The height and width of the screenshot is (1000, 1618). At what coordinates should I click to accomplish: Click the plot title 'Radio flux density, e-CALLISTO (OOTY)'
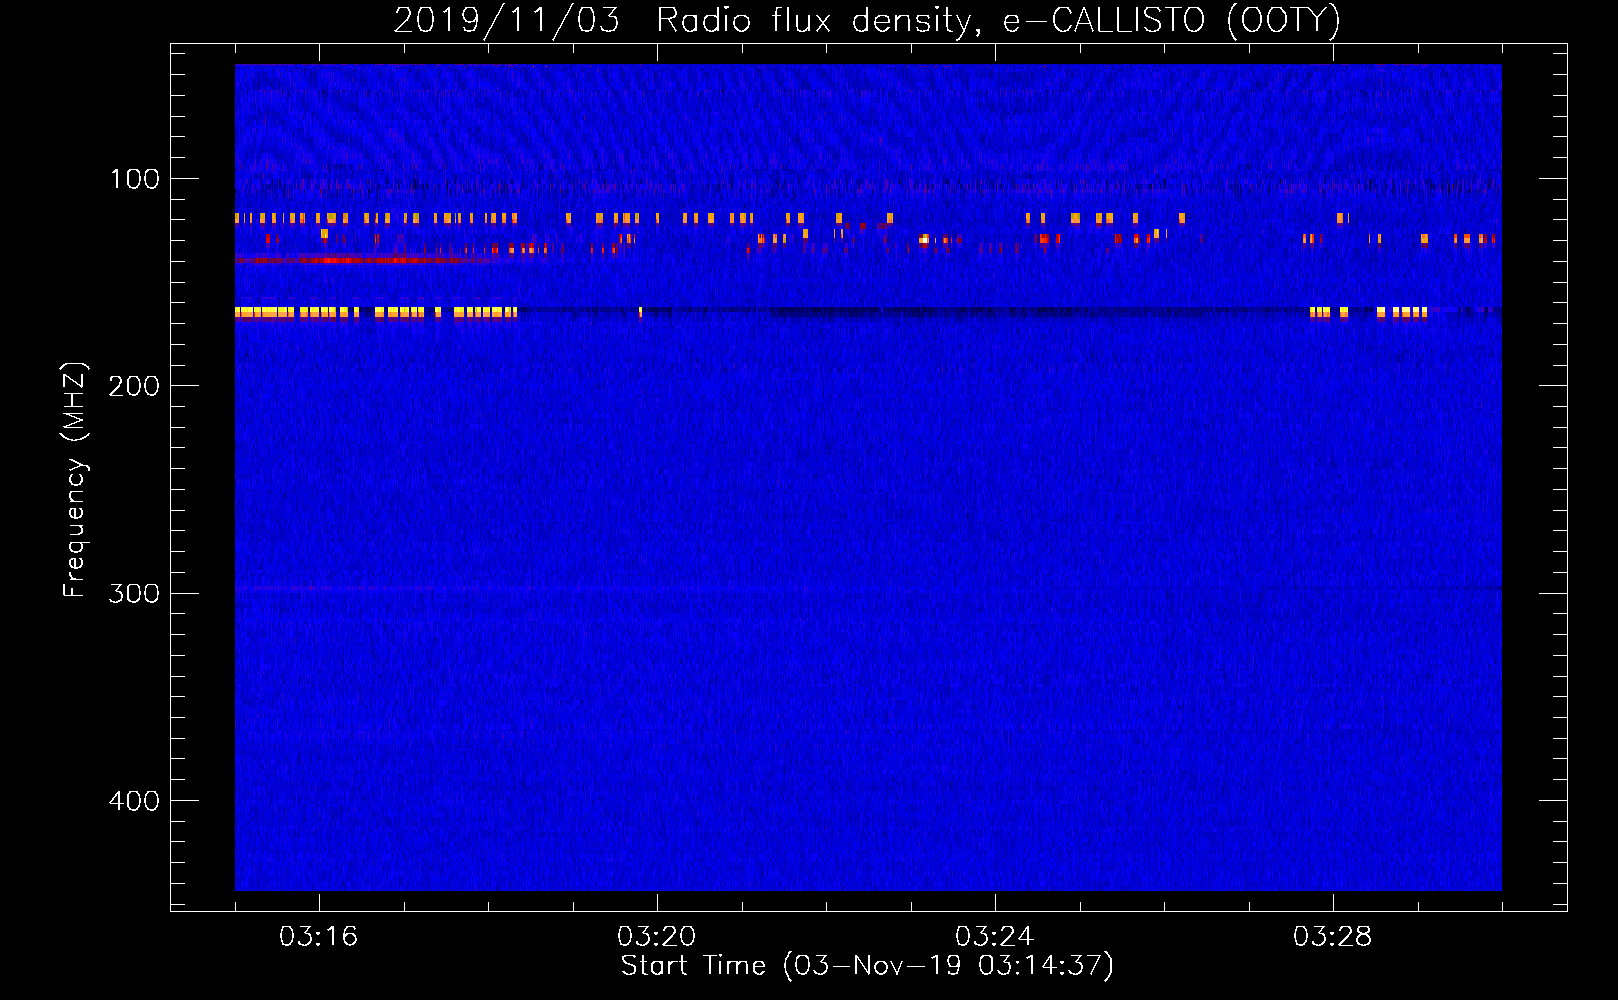pos(998,21)
